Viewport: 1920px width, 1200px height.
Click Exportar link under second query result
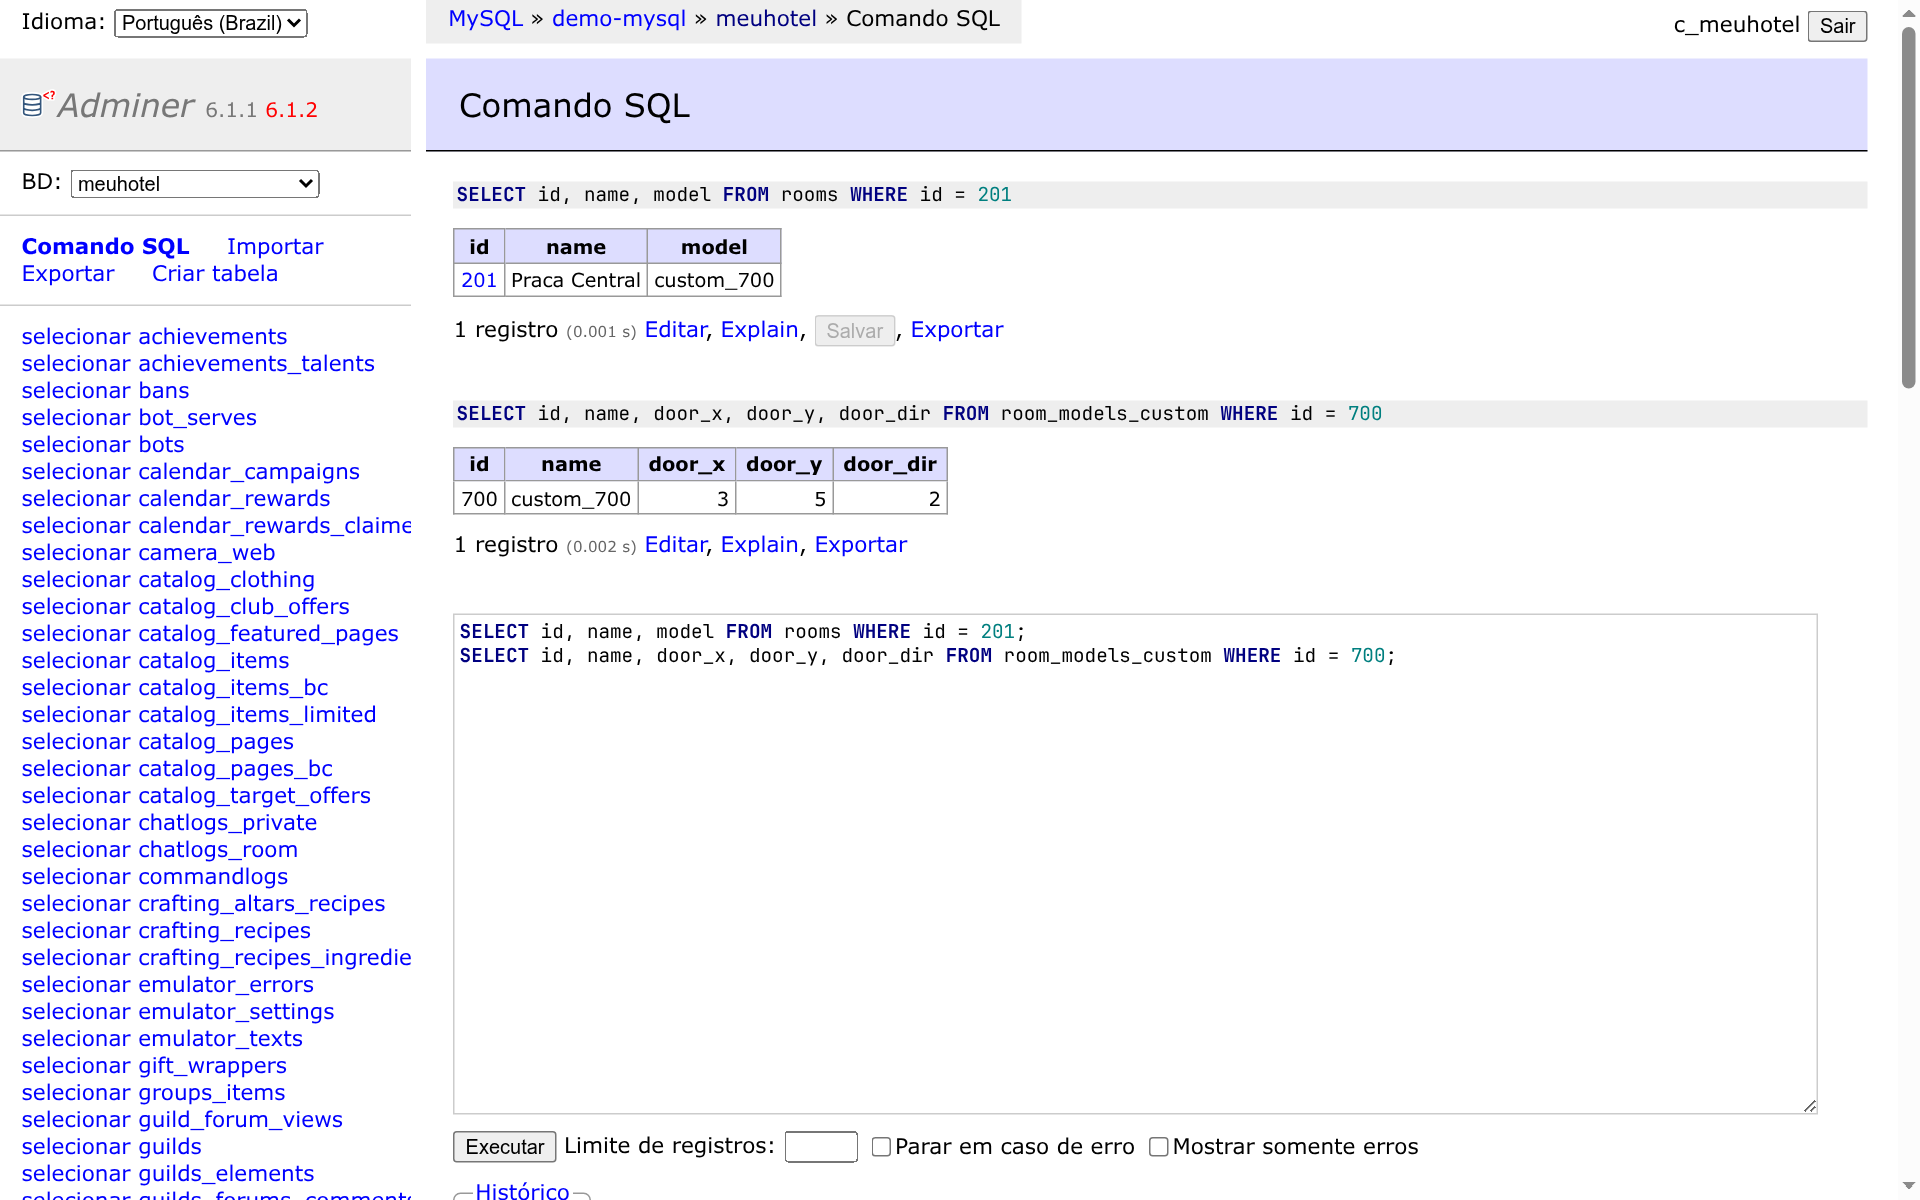[x=861, y=545]
